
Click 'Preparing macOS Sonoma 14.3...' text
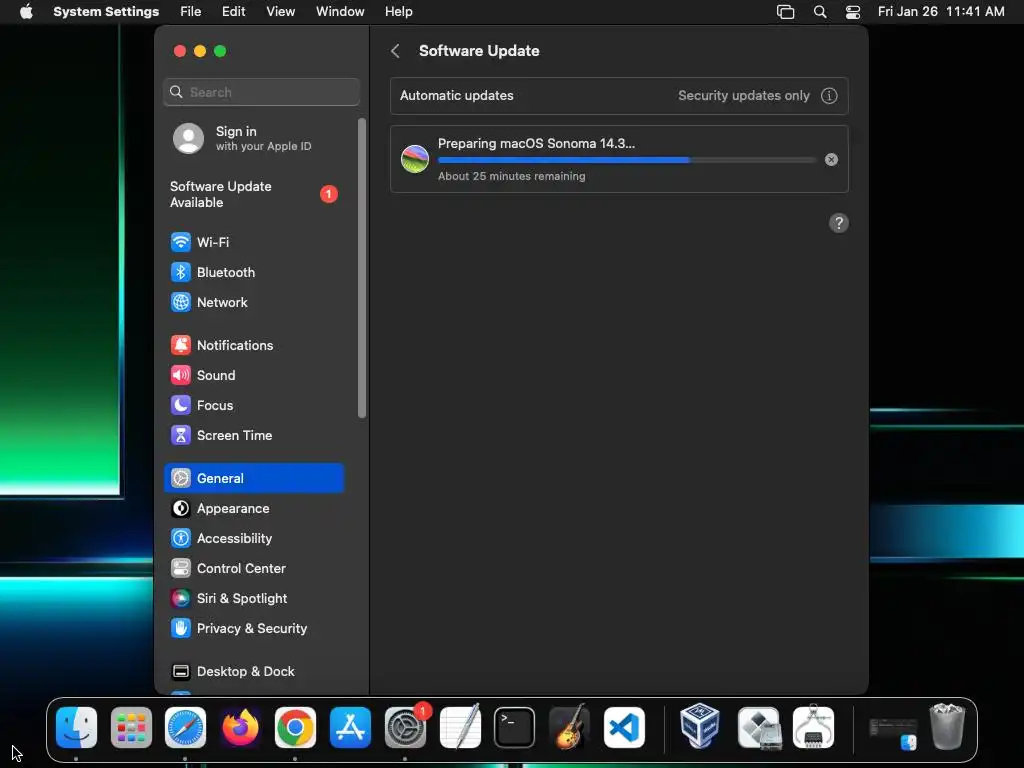tap(536, 144)
